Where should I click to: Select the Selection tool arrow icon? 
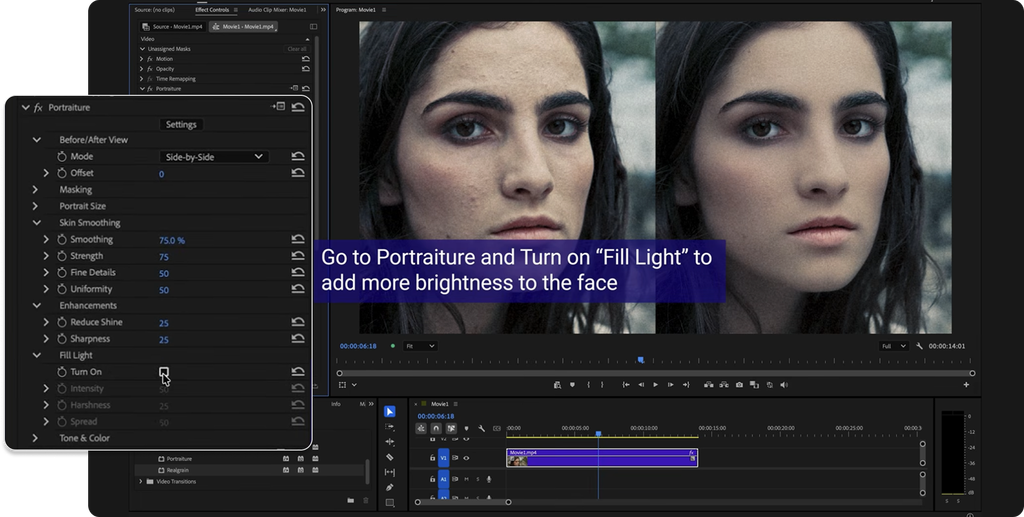pyautogui.click(x=390, y=411)
